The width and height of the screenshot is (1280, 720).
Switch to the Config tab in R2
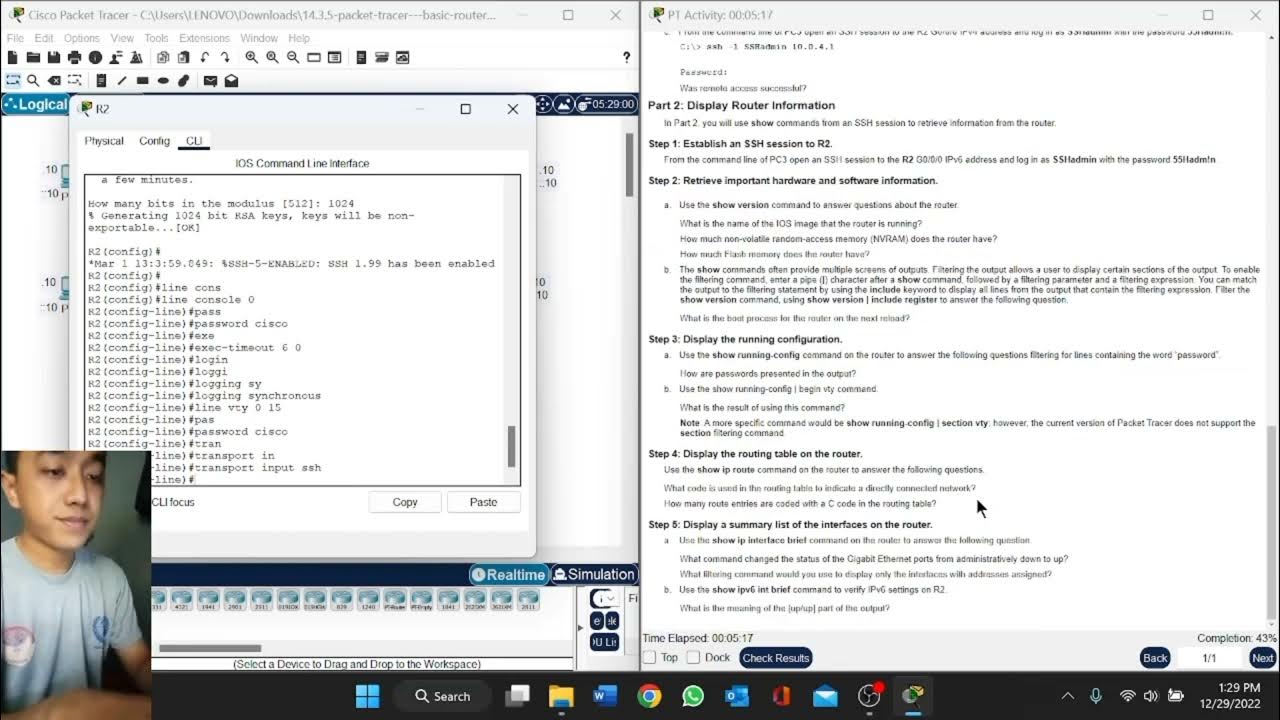pyautogui.click(x=154, y=141)
